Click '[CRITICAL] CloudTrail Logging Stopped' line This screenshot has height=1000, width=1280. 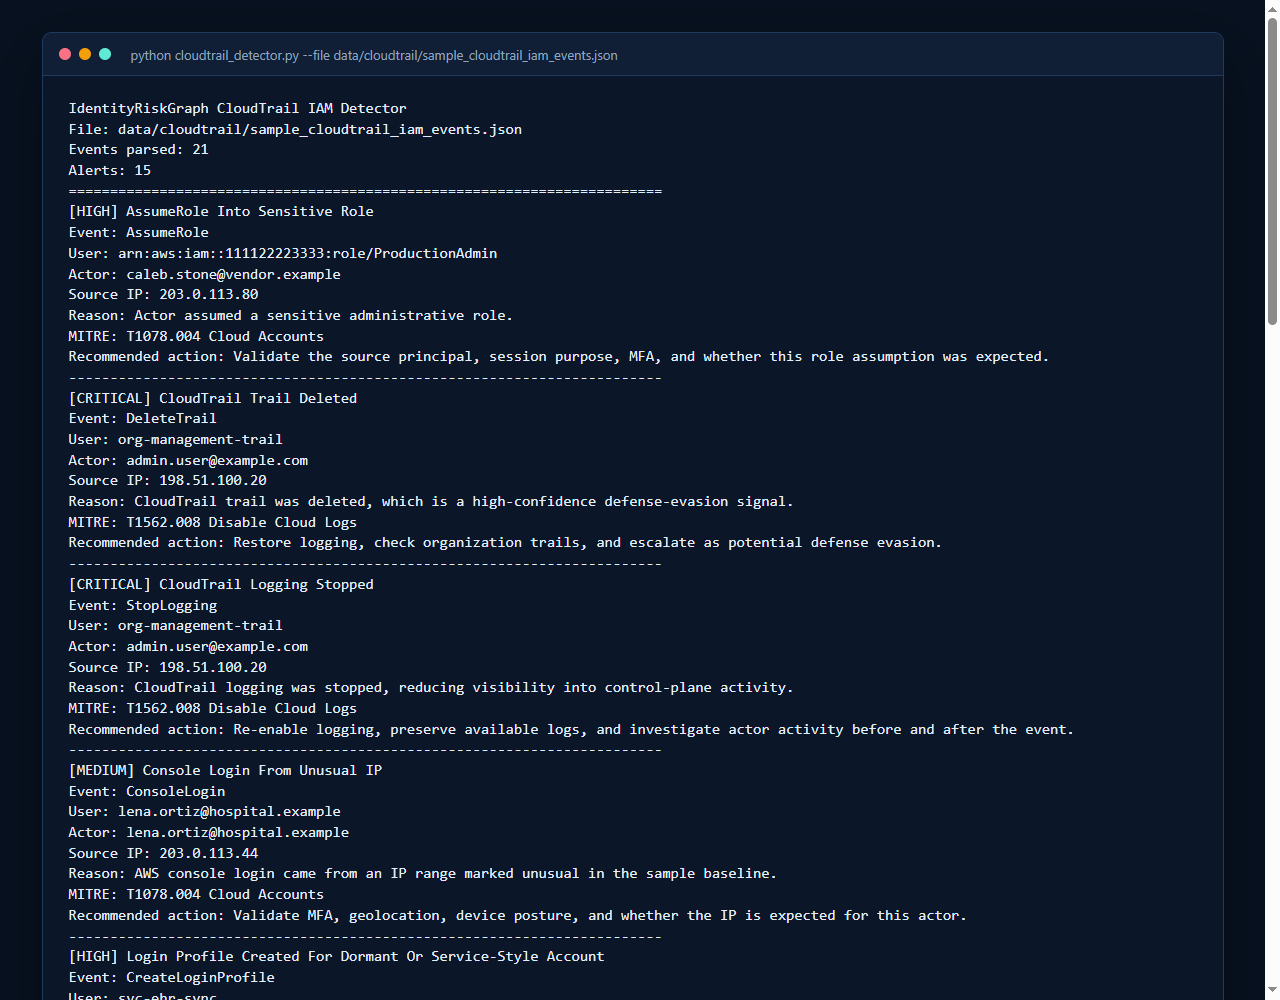click(x=221, y=584)
